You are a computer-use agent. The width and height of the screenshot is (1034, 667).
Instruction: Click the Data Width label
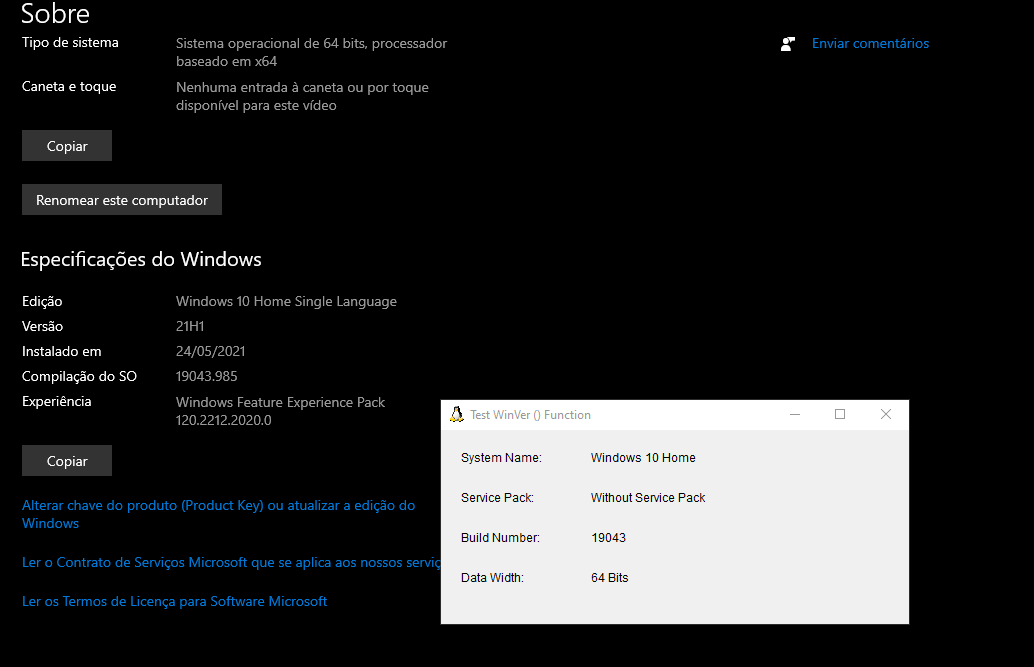tap(492, 578)
